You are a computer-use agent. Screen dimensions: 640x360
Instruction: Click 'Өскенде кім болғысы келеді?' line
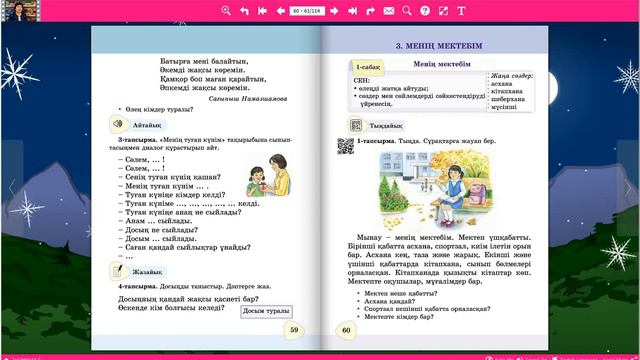point(171,308)
